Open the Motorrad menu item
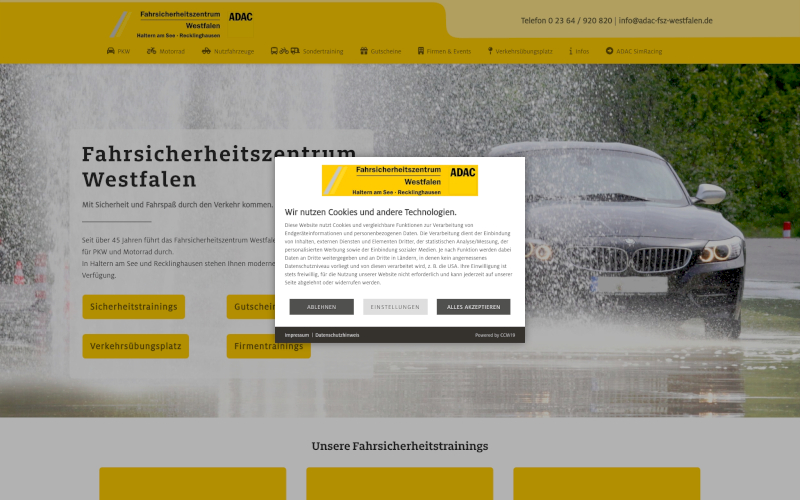800x500 pixels. [x=172, y=51]
